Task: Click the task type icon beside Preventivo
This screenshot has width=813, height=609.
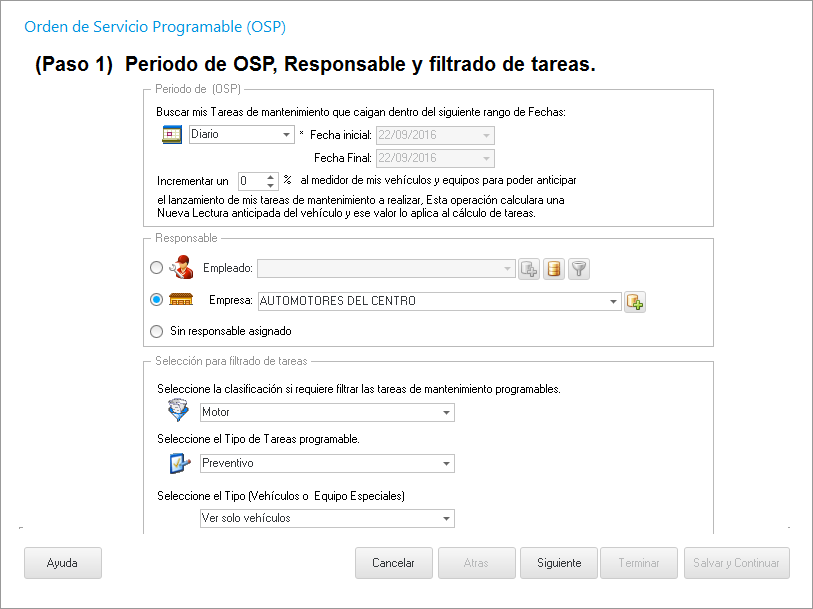Action: tap(179, 463)
